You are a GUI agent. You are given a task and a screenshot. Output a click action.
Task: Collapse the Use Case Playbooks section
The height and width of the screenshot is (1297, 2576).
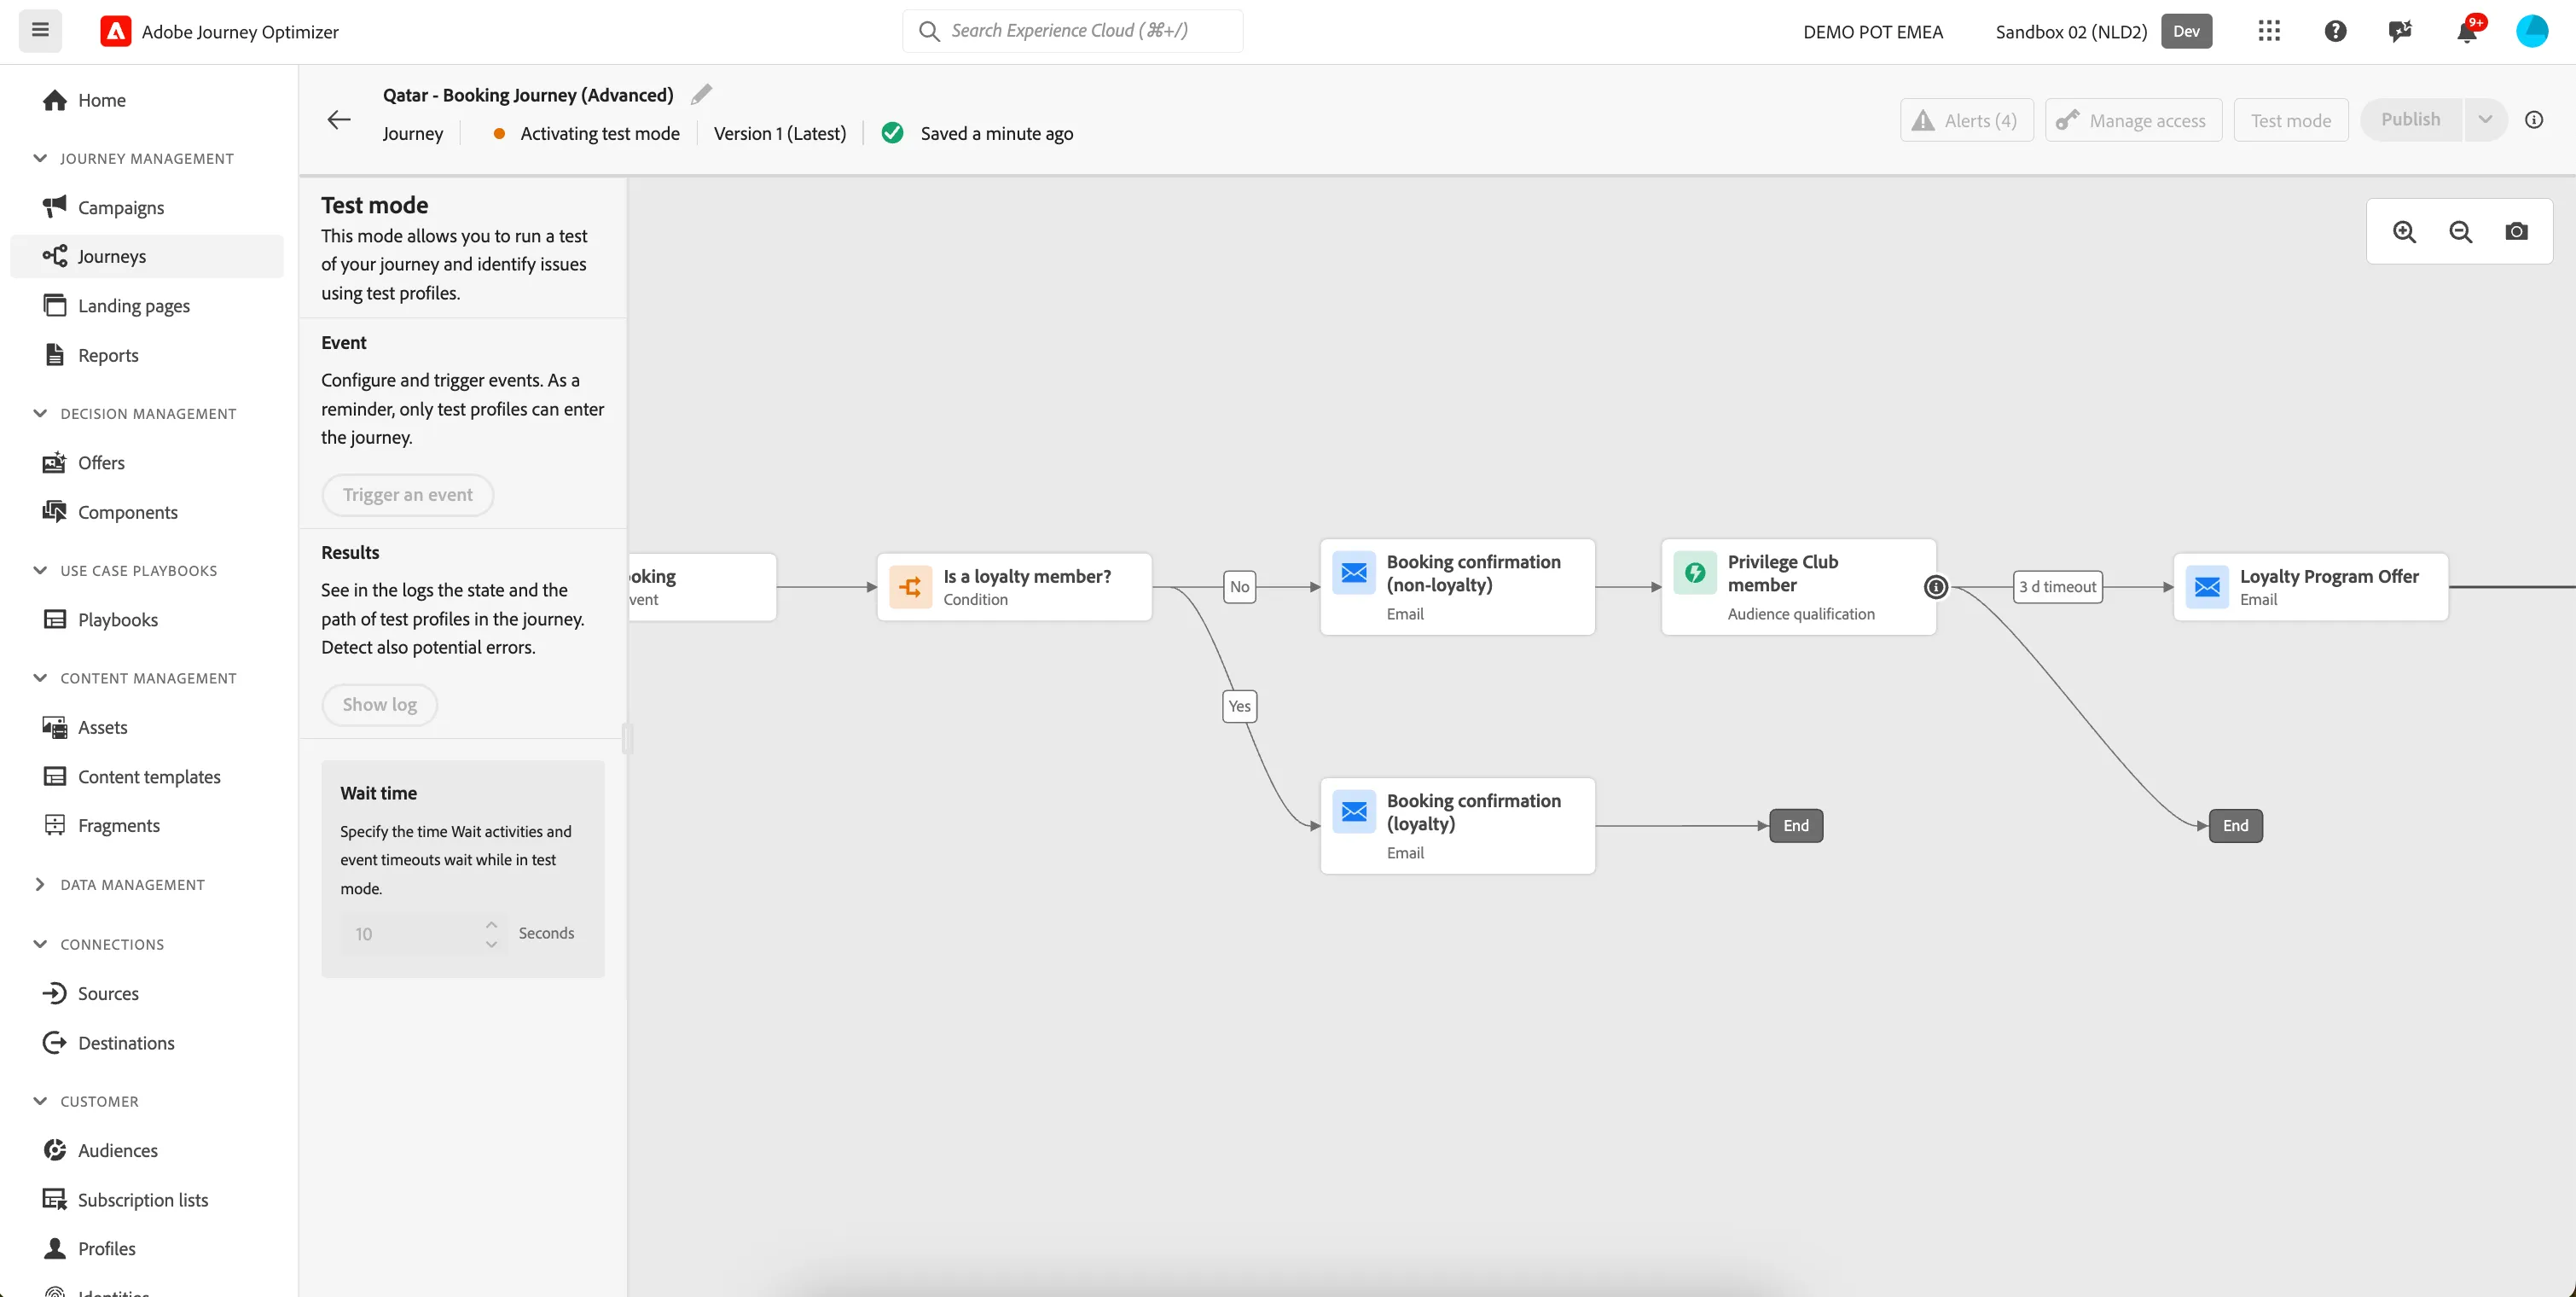pos(40,570)
